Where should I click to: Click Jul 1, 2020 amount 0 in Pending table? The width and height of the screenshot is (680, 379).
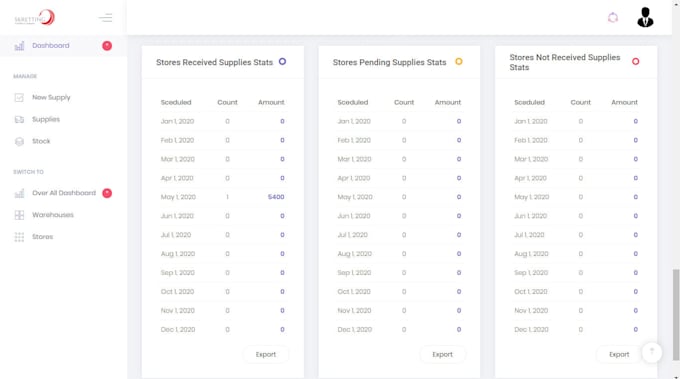coord(459,235)
